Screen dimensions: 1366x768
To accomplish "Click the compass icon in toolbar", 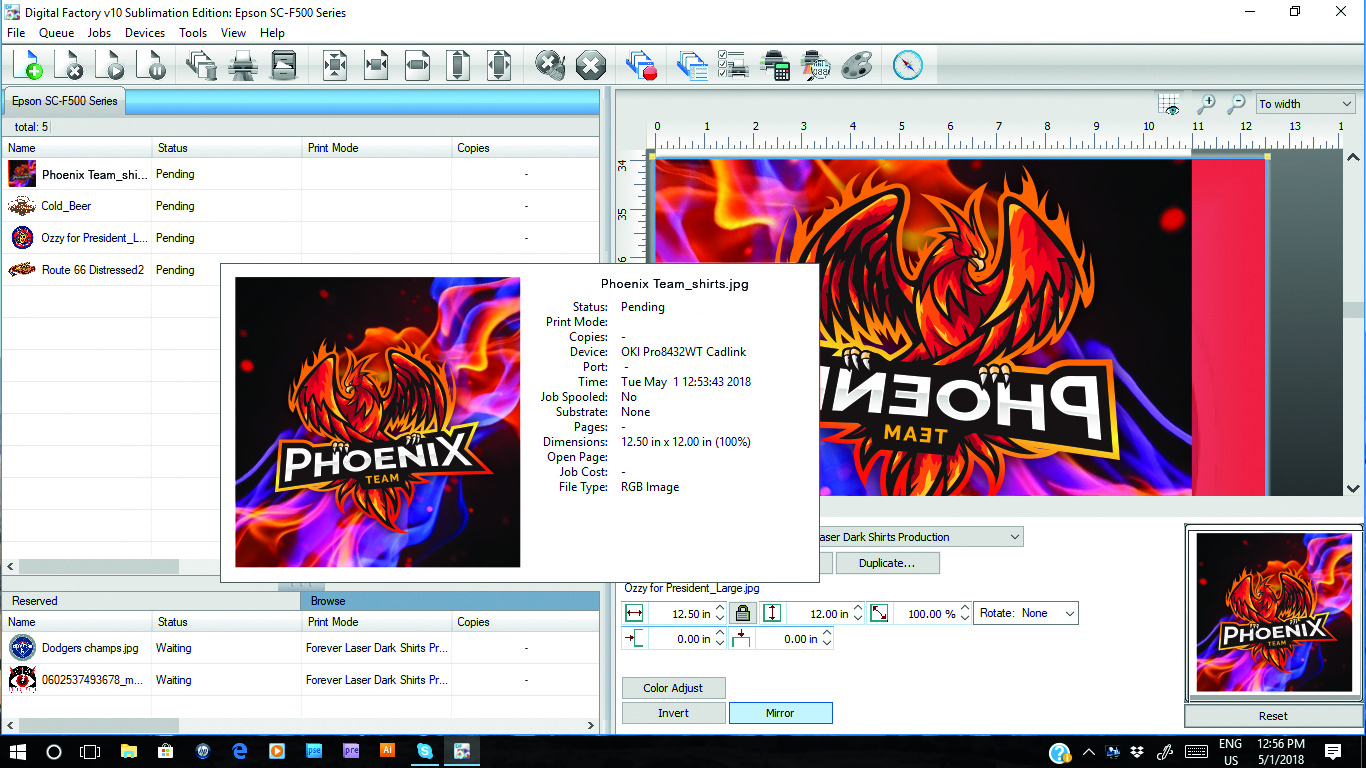I will (907, 66).
